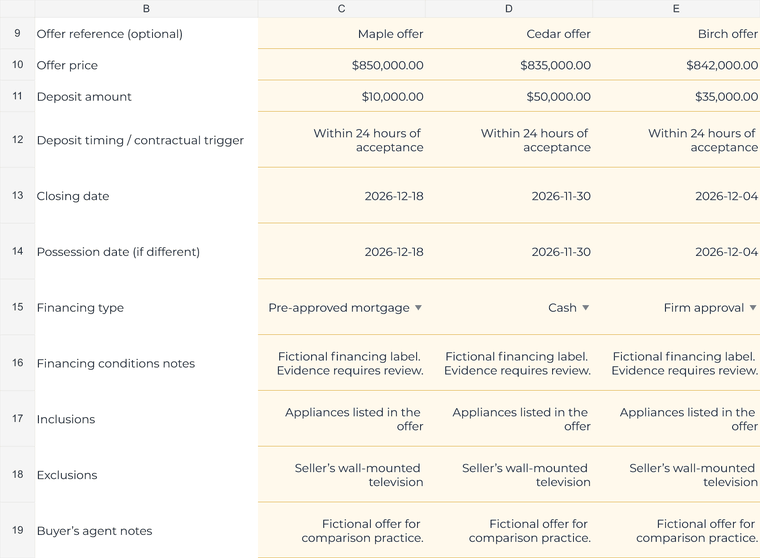Select Birch offer inclusions cell
Screen dimensions: 760x558
pyautogui.click(x=676, y=419)
